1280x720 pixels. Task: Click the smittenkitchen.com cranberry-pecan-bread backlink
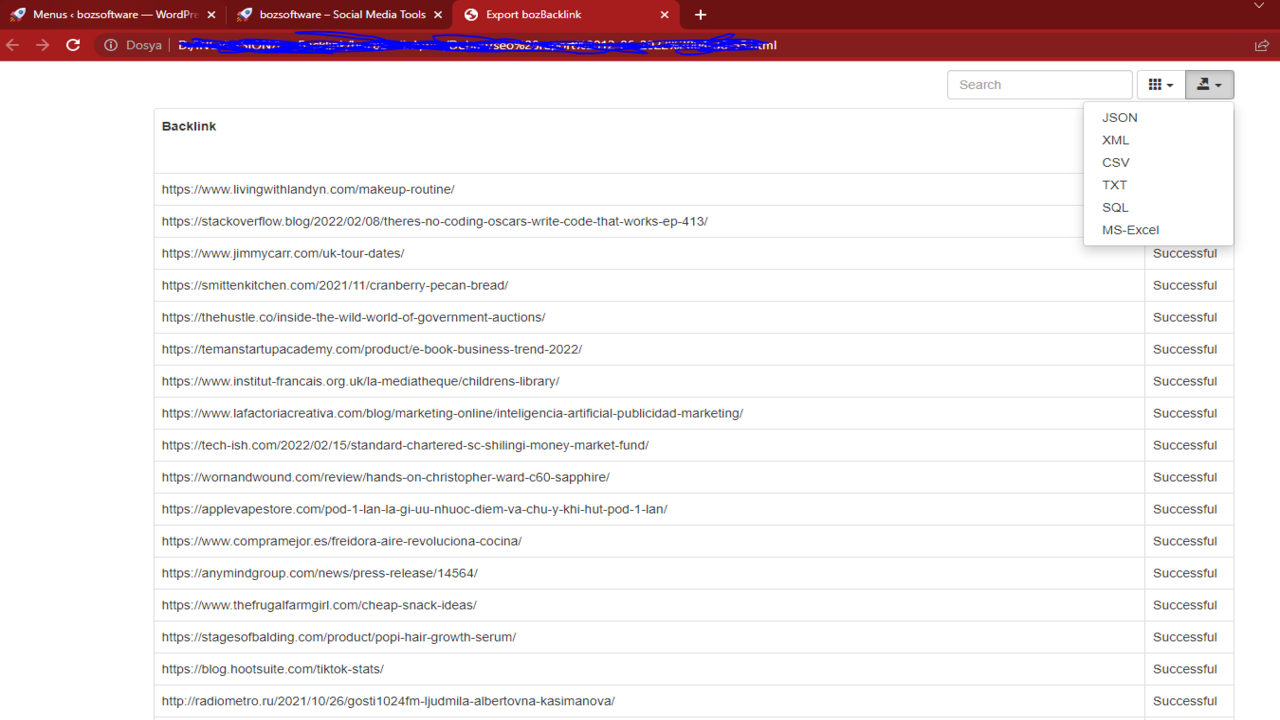(x=335, y=285)
